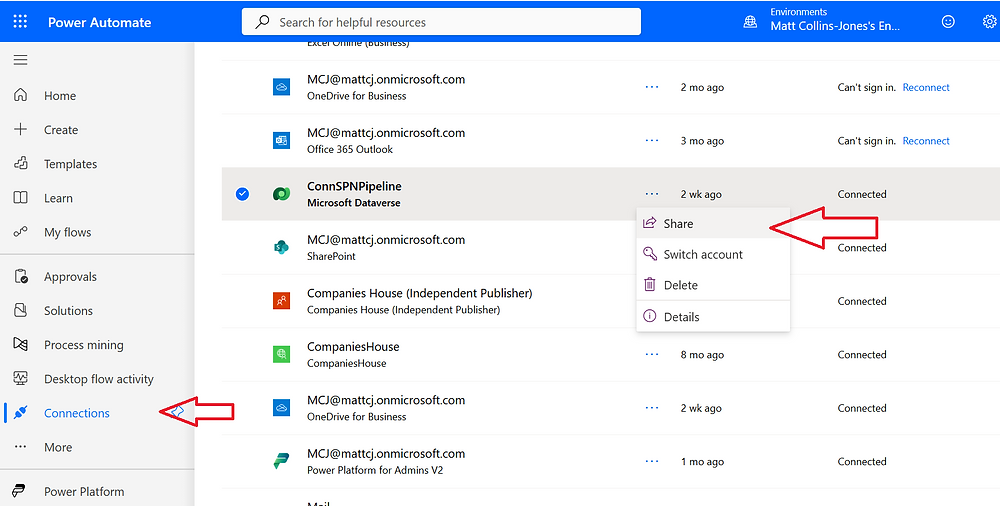The image size is (1000, 506).
Task: Click the Desktop flow activity icon
Action: (20, 378)
